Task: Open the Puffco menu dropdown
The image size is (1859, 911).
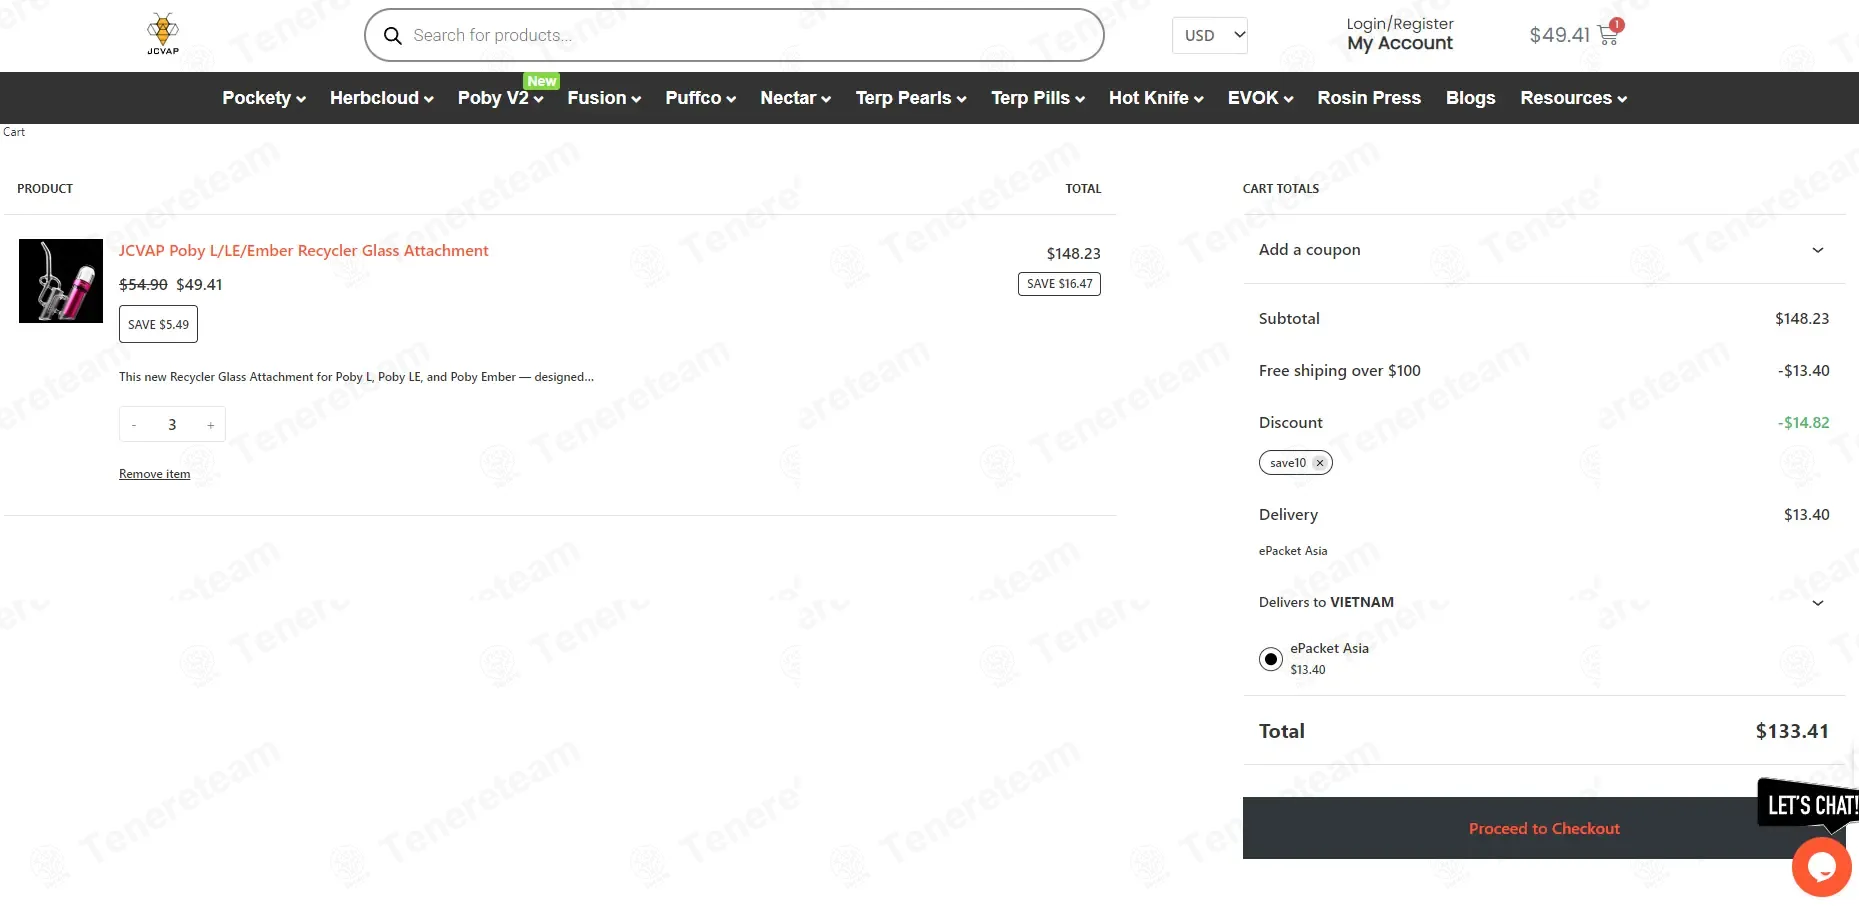Action: [700, 98]
